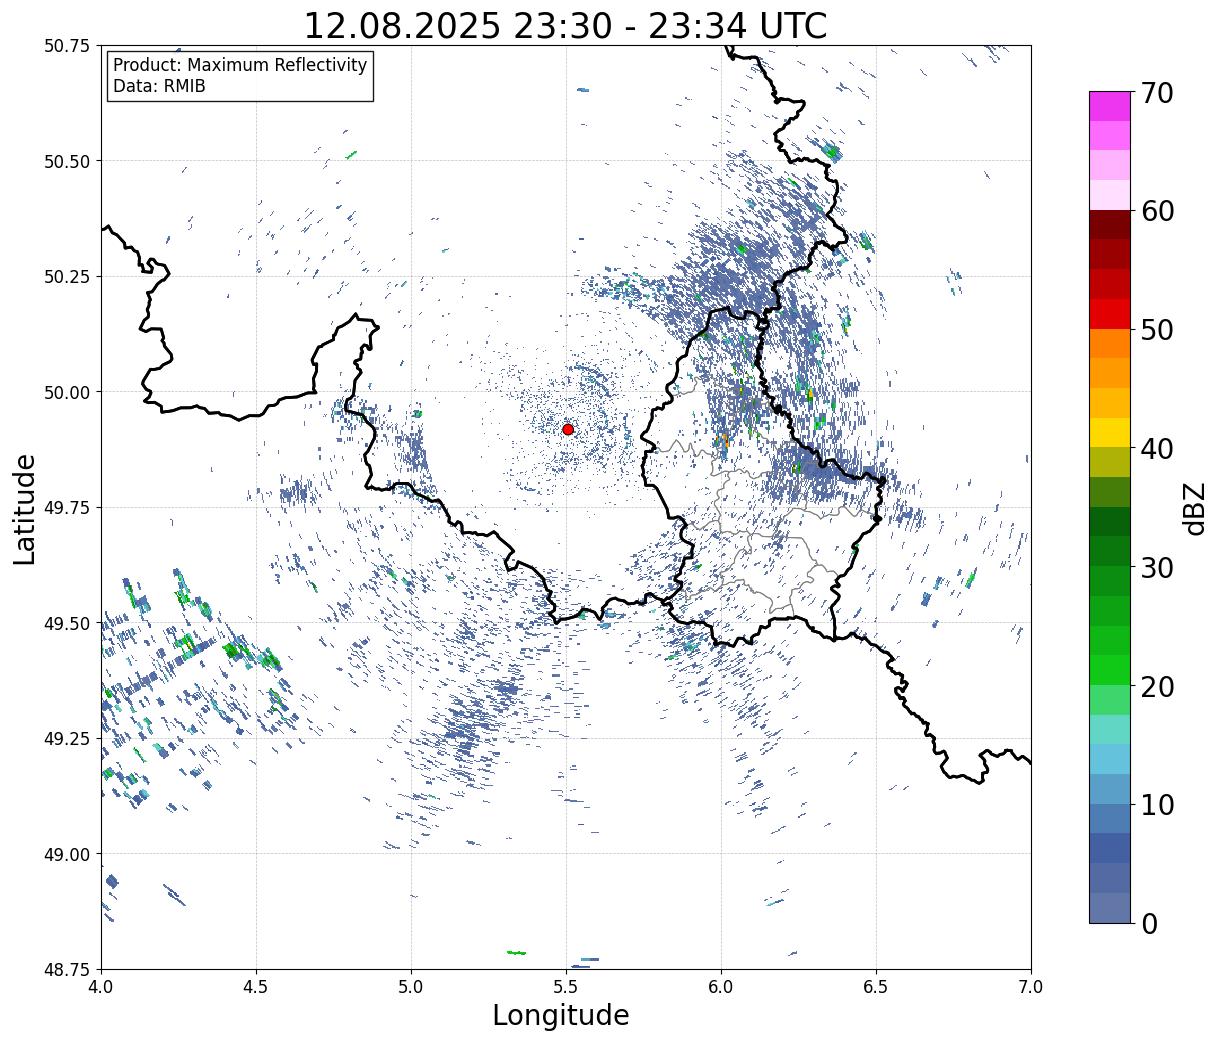The width and height of the screenshot is (1219, 1040).
Task: Click the colorbar tick label 0
Action: pos(1149,924)
